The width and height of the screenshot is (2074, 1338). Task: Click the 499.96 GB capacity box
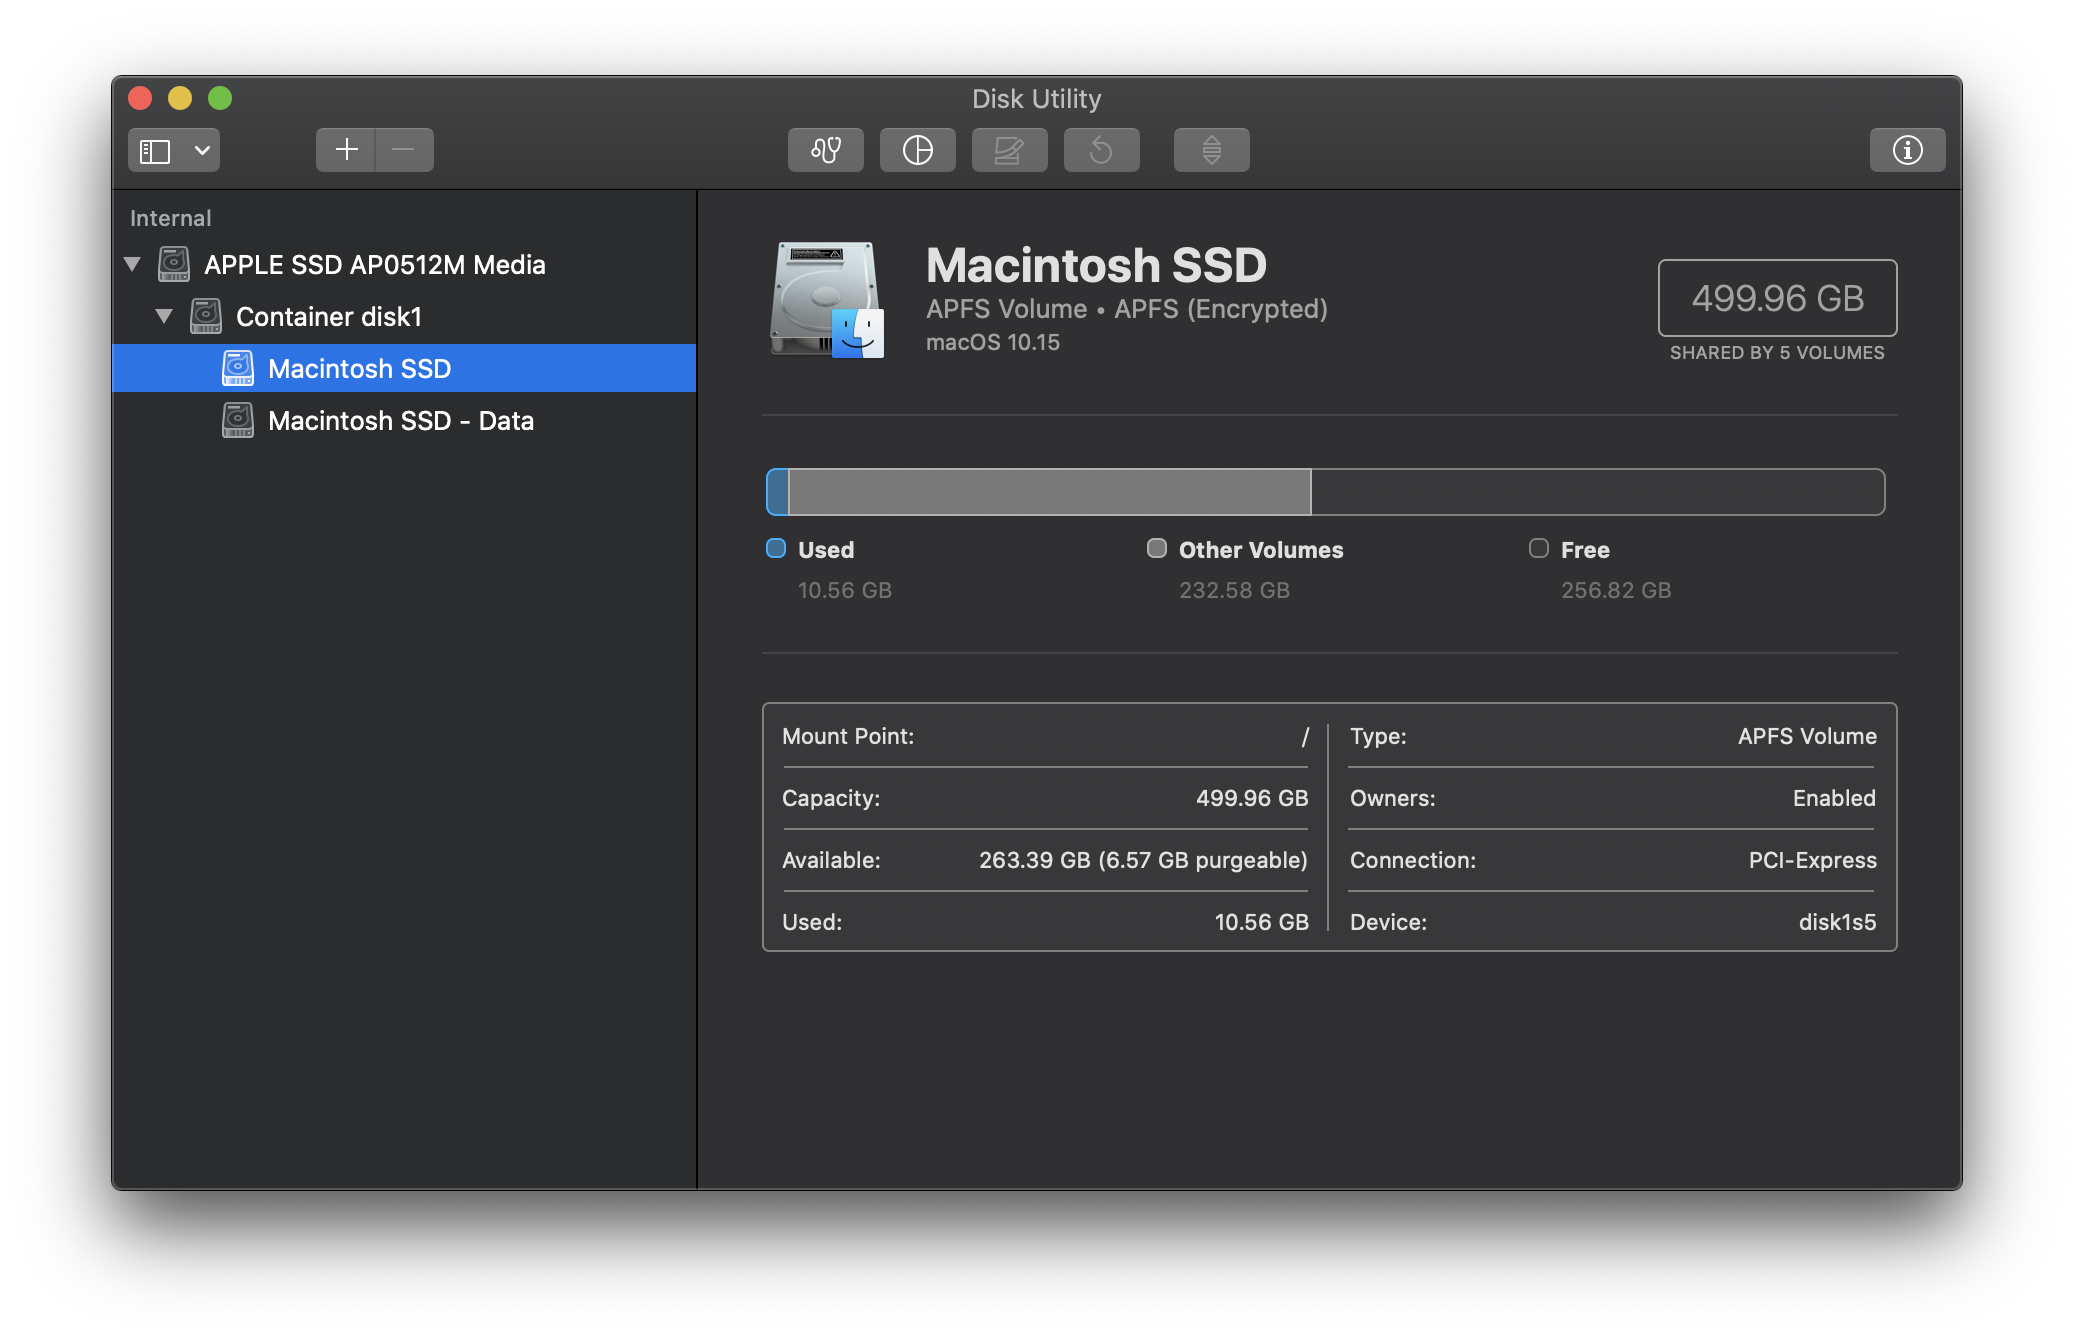pyautogui.click(x=1777, y=298)
